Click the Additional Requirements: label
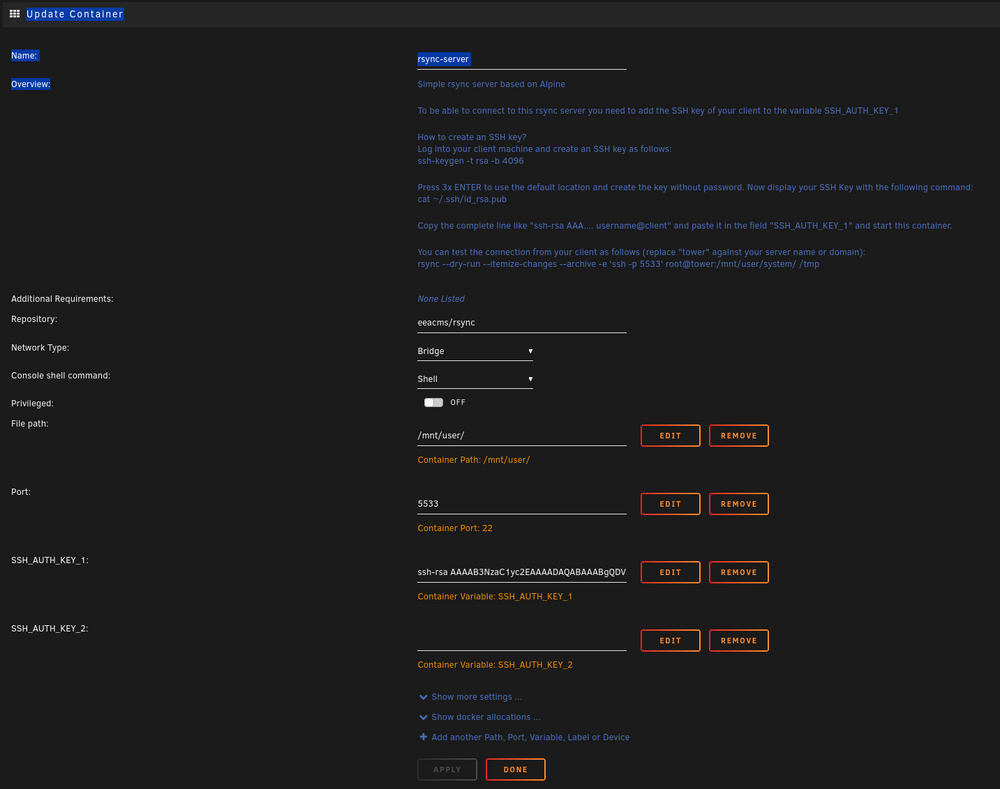This screenshot has height=789, width=1000. pos(62,299)
